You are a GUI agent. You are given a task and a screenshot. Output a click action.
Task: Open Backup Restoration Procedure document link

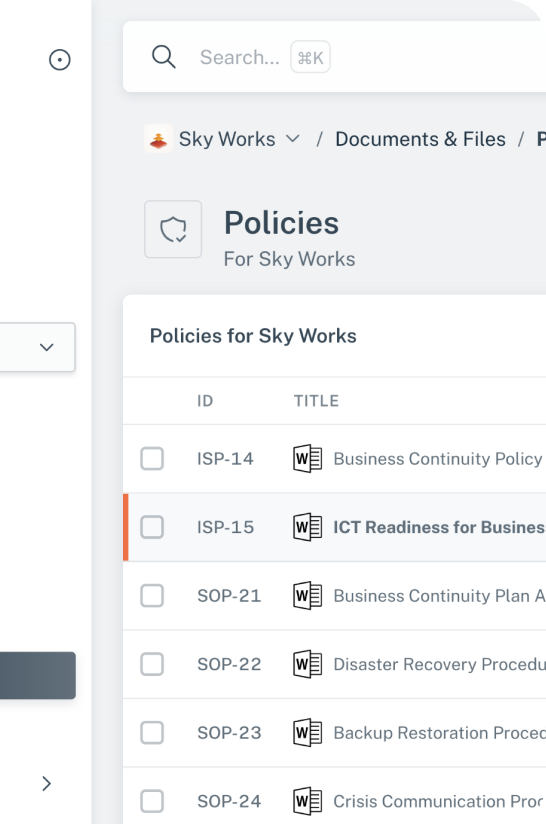(439, 733)
